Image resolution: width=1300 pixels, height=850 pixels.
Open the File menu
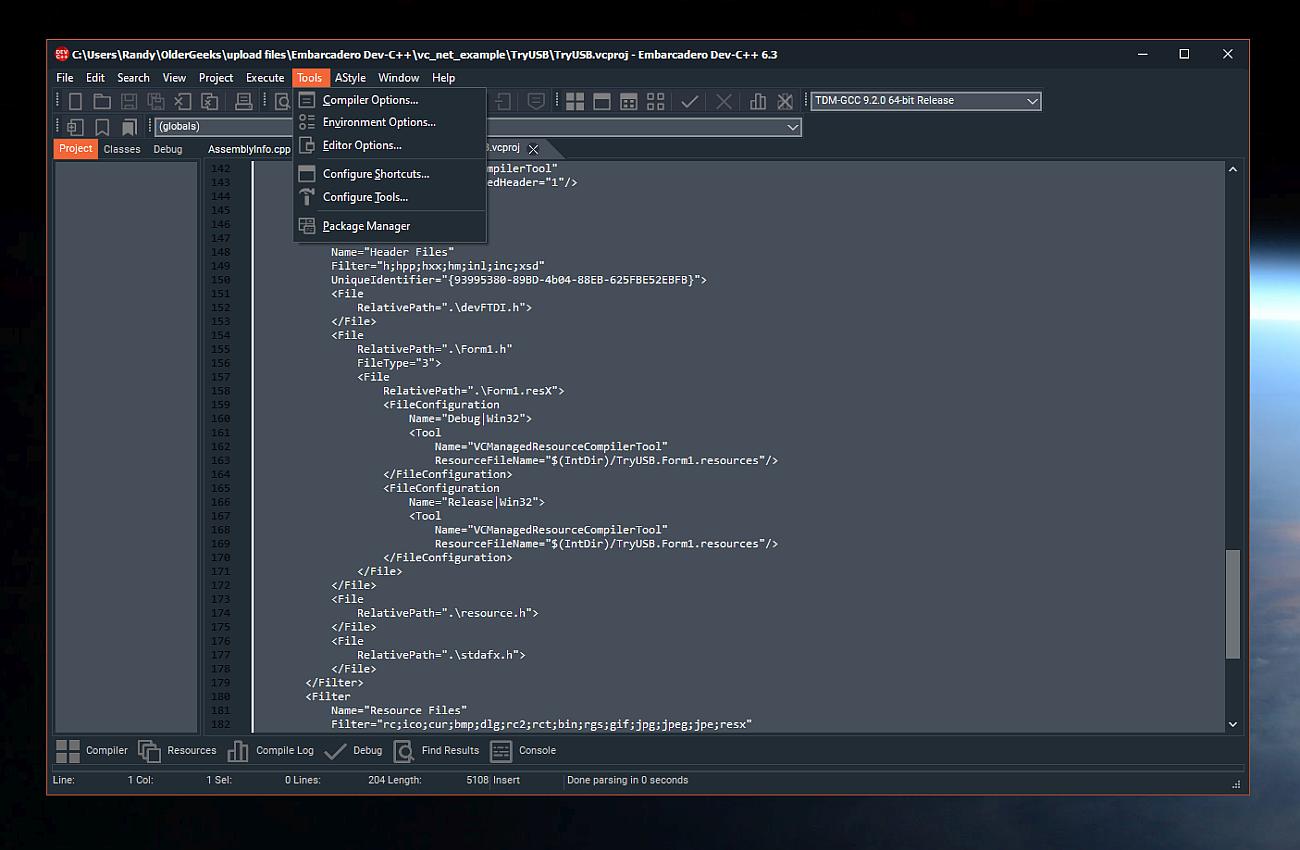[x=64, y=78]
